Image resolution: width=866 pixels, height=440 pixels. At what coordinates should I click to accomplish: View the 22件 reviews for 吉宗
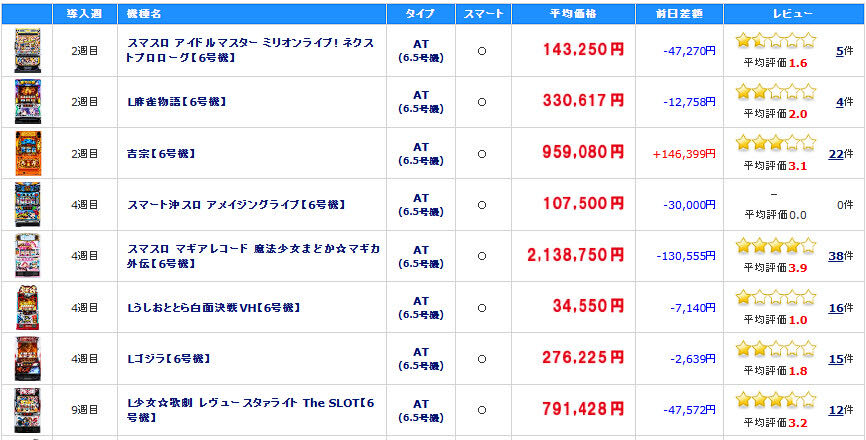pos(836,154)
